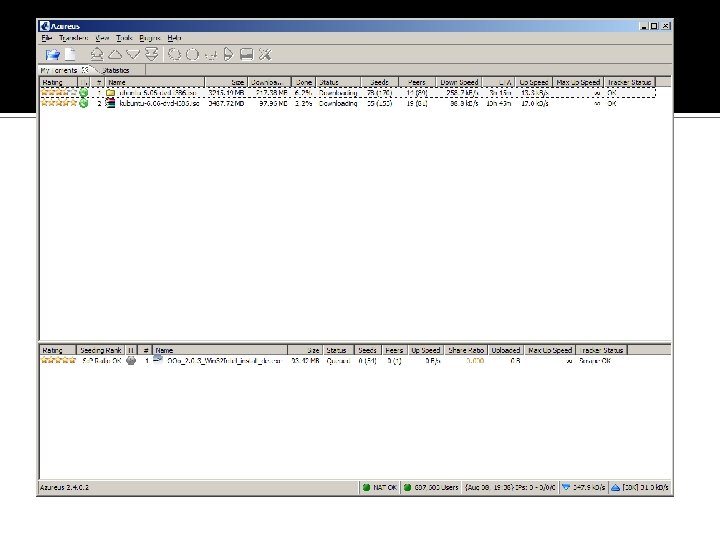This screenshot has width=720, height=540.
Task: Click the hard-drive toolbar icon
Action: [x=247, y=55]
